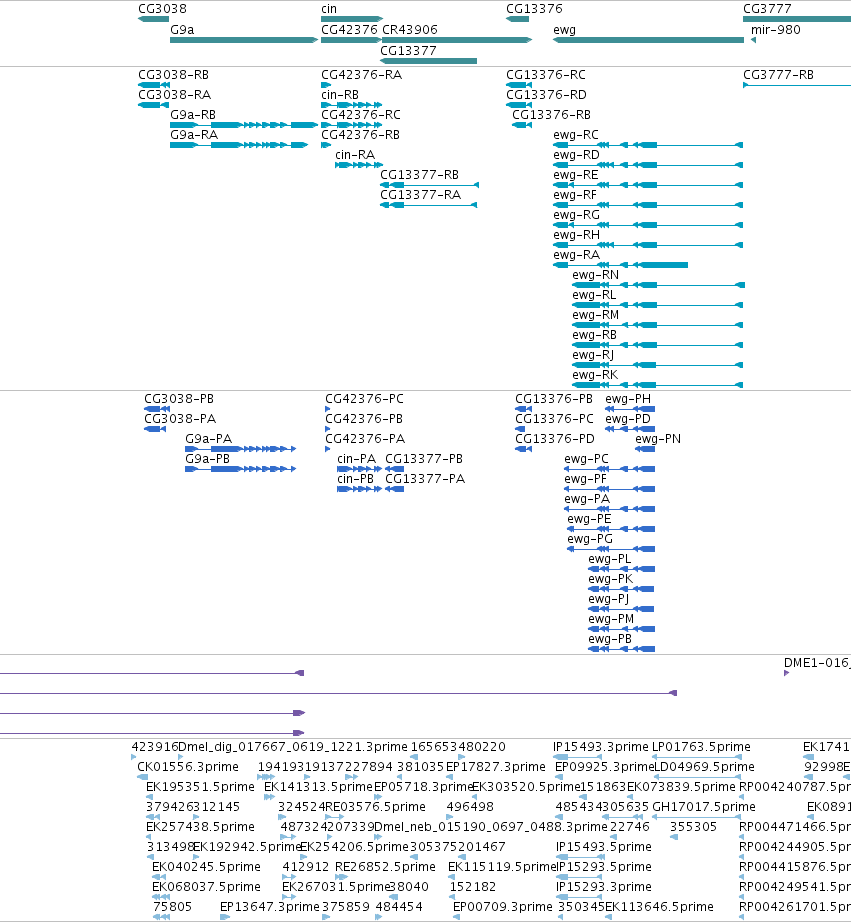Click EST GH17017.5prime
Viewport: 851px width, 922px height.
(x=704, y=807)
